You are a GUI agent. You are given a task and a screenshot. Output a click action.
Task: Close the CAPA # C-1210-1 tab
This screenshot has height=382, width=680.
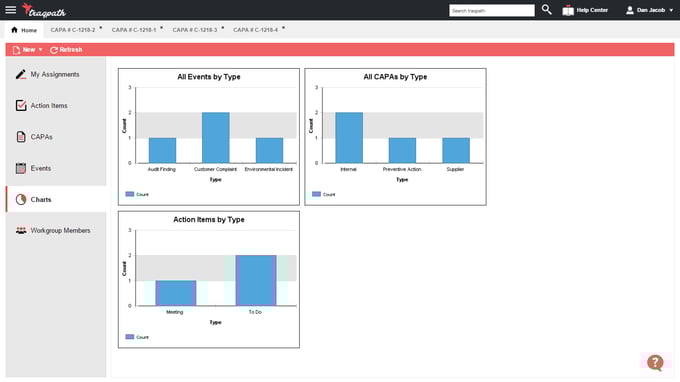[x=162, y=28]
